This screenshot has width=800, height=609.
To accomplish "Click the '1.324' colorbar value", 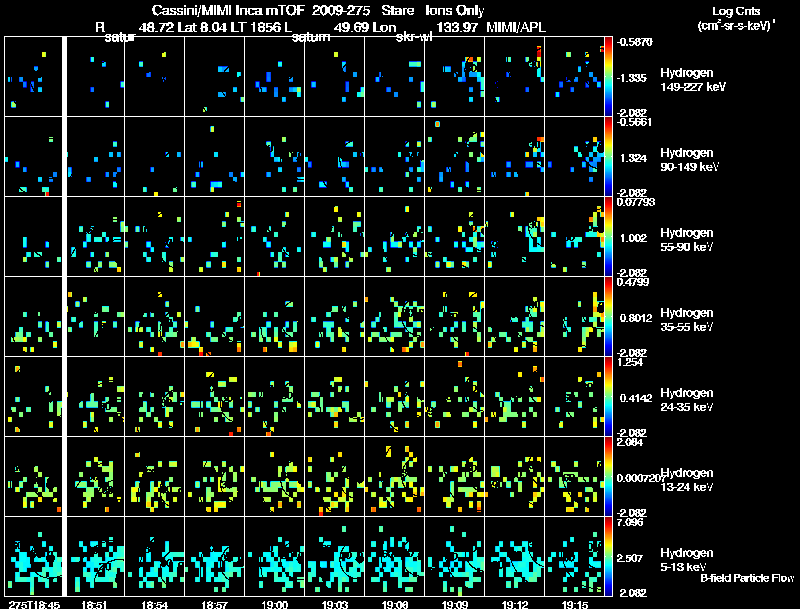I will [633, 158].
